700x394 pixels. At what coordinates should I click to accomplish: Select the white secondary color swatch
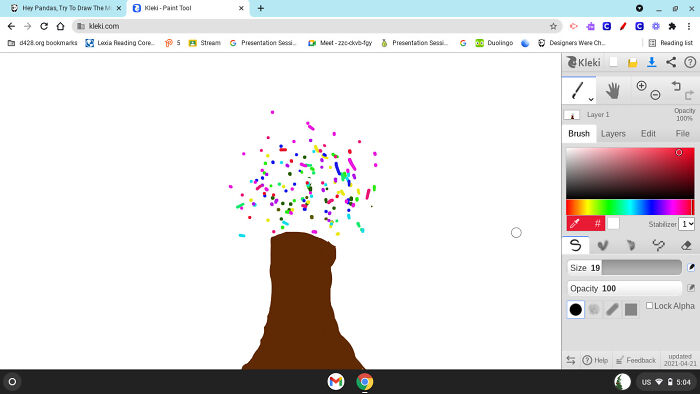(613, 223)
